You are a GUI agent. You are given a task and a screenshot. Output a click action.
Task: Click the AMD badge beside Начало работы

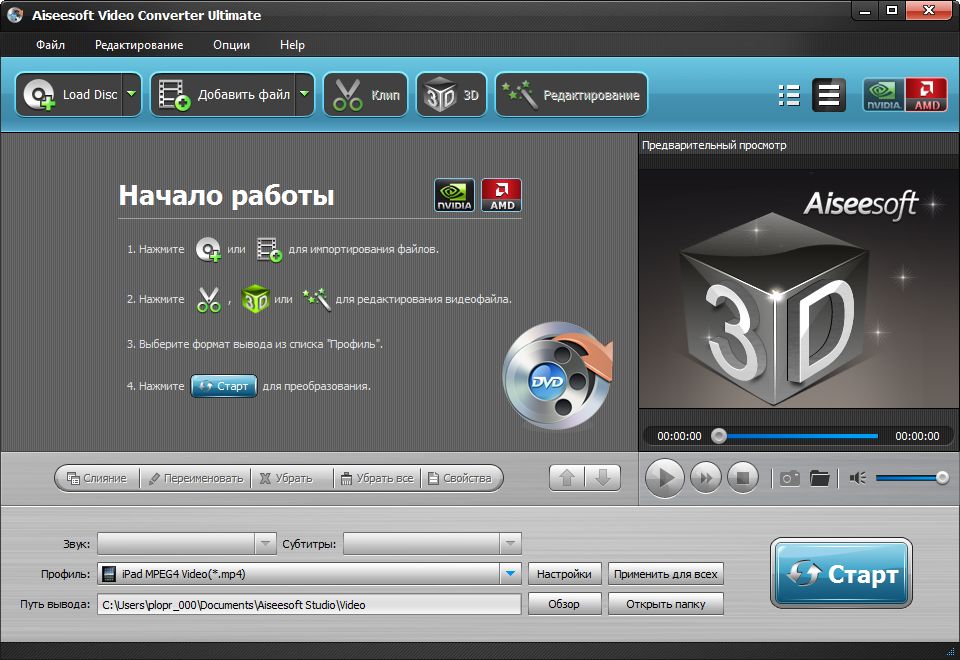501,195
